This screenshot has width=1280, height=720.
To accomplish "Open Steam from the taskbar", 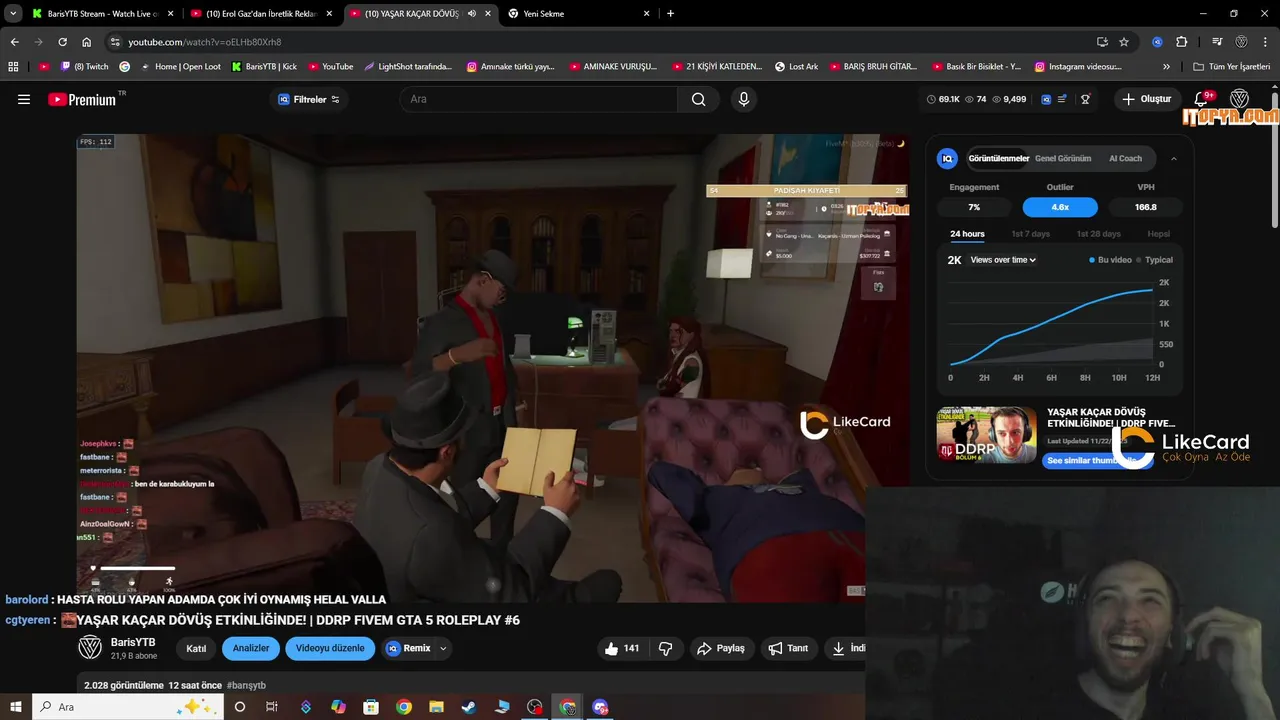I will tap(469, 707).
